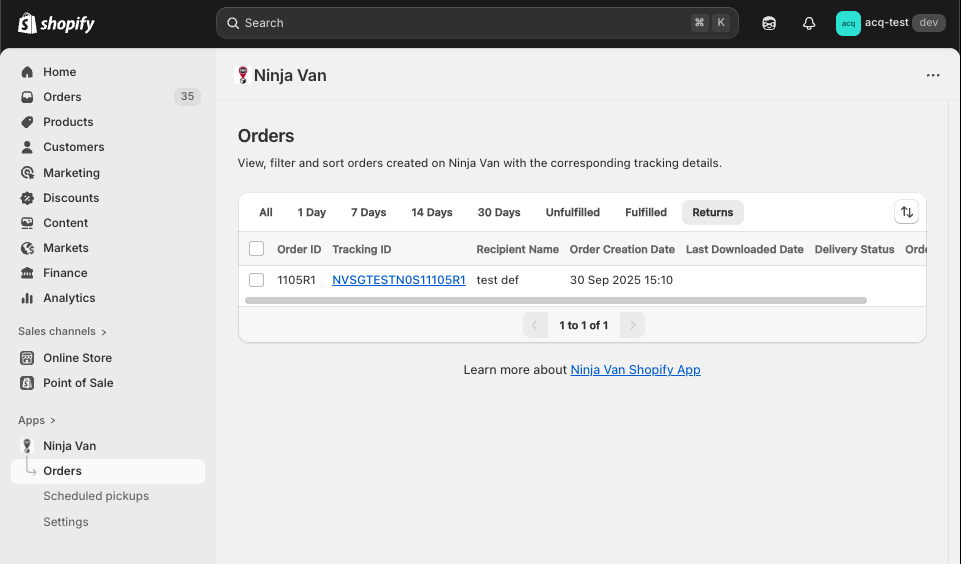This screenshot has width=961, height=564.
Task: Open the acq-test store account menu
Action: [x=889, y=23]
